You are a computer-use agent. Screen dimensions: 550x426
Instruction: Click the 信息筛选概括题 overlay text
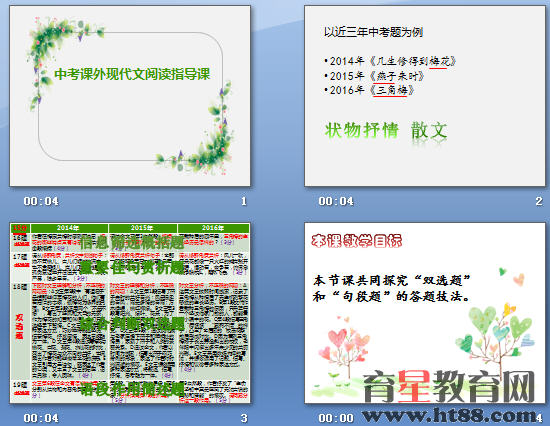pos(132,242)
